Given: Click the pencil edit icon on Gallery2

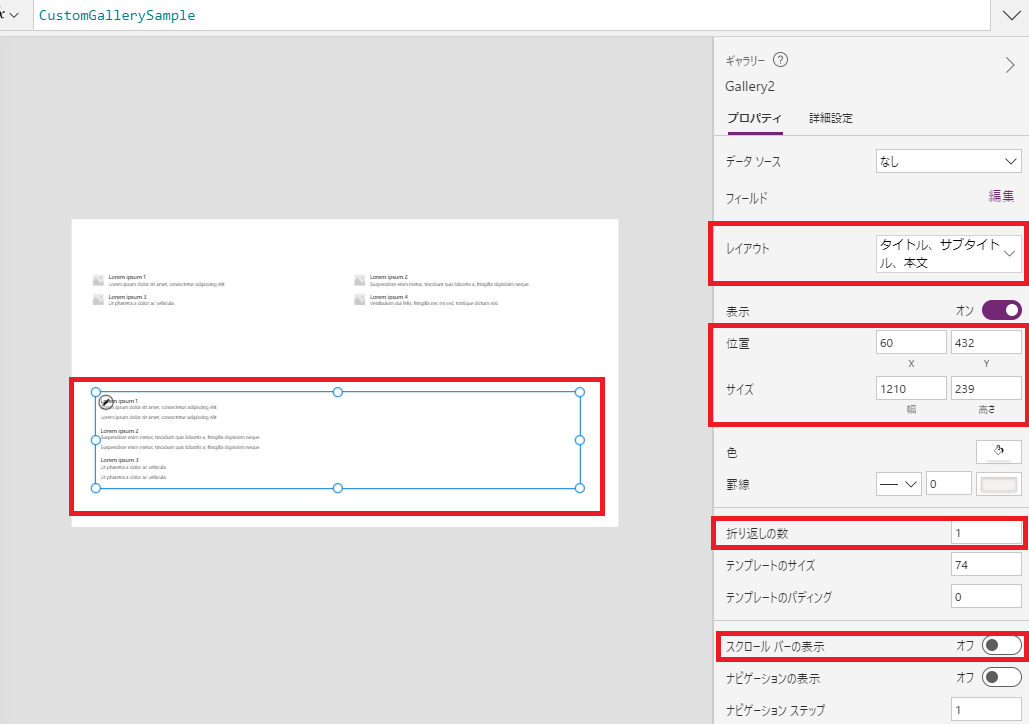Looking at the screenshot, I should click(106, 402).
